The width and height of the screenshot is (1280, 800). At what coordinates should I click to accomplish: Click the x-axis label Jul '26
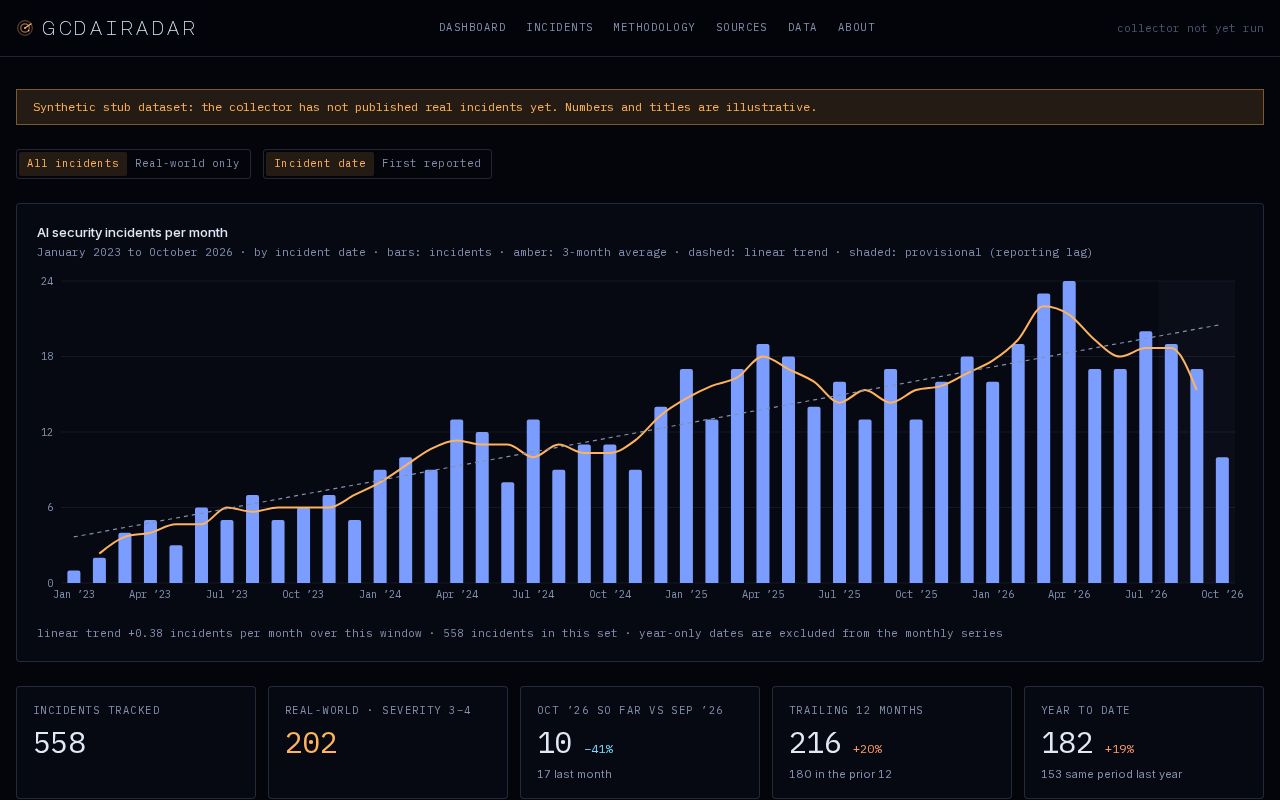[1146, 595]
